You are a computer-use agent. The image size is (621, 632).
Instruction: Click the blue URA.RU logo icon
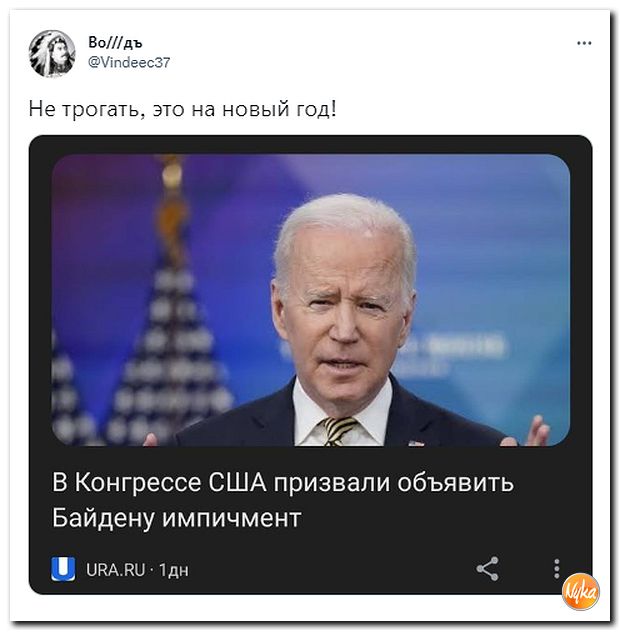[63, 569]
